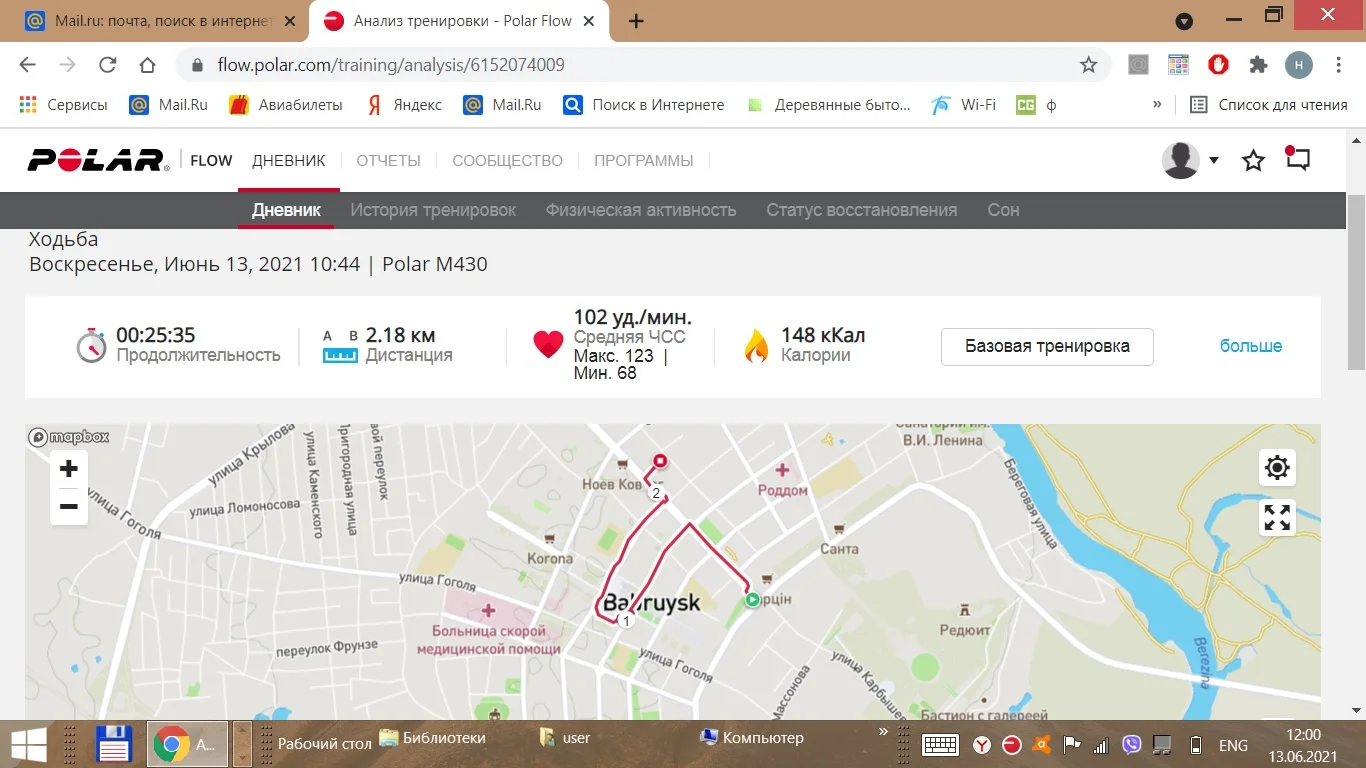Click the kilometer 1 marker on the route
Image resolution: width=1366 pixels, height=768 pixels.
click(x=626, y=621)
